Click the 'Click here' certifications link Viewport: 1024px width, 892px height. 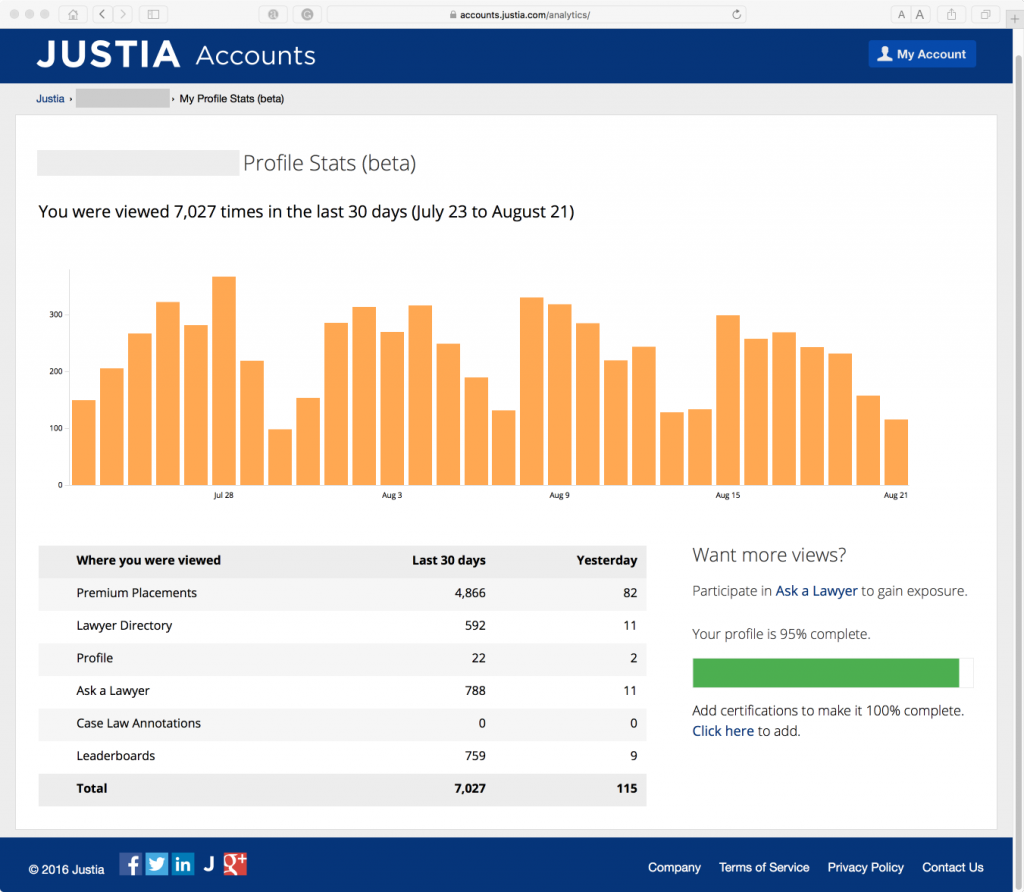pos(722,731)
